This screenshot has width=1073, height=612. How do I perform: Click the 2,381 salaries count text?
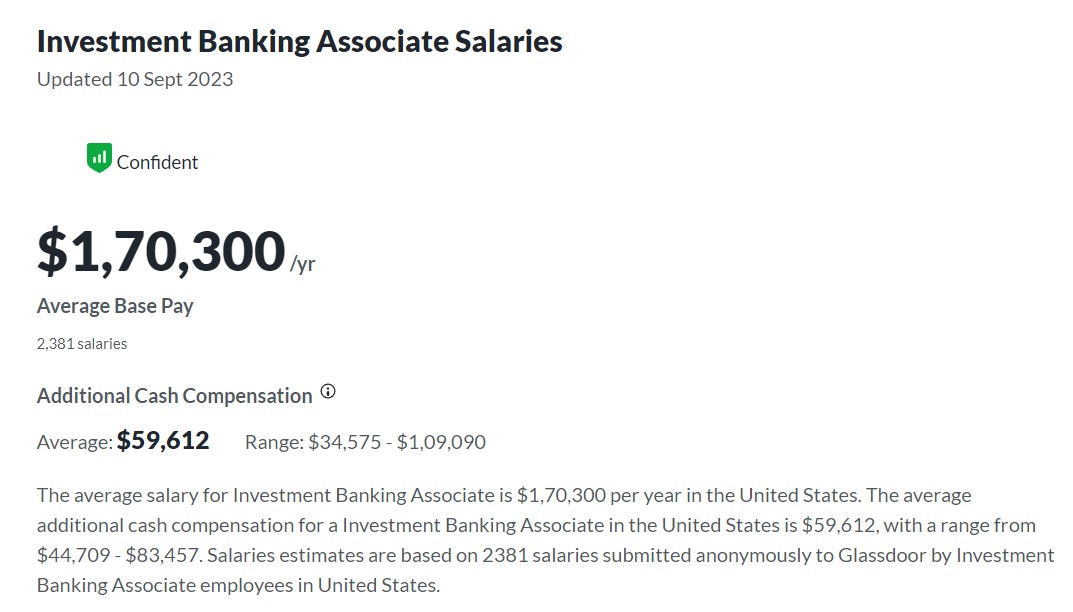tap(82, 344)
